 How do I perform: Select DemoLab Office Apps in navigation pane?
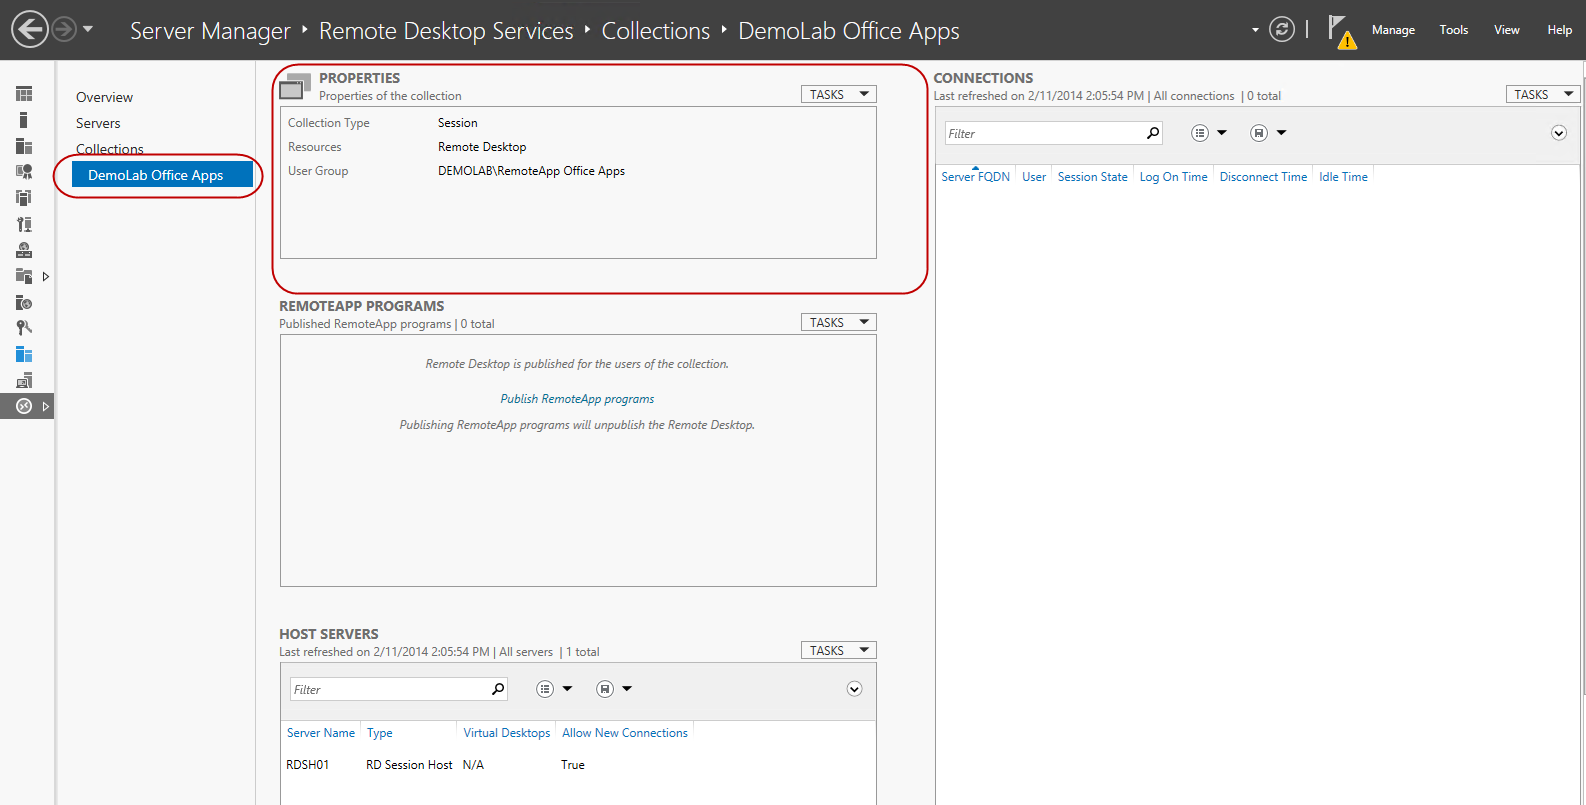pos(156,175)
